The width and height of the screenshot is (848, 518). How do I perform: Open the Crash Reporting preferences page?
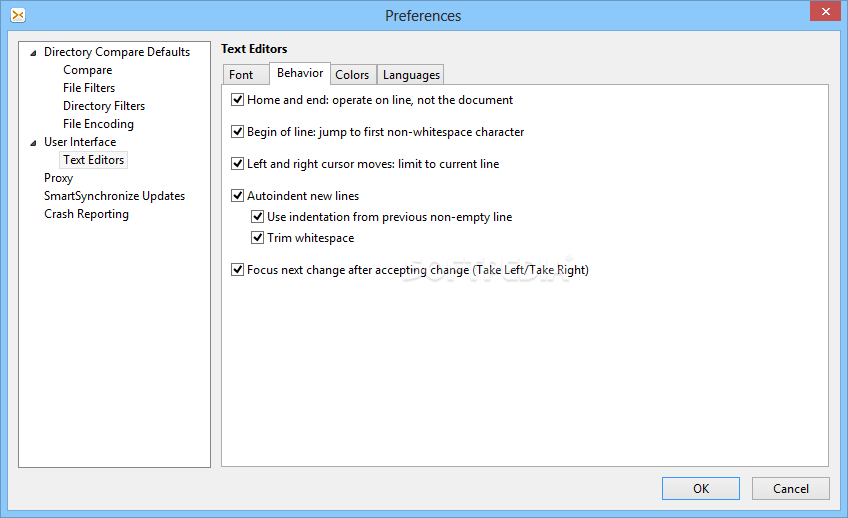tap(87, 214)
